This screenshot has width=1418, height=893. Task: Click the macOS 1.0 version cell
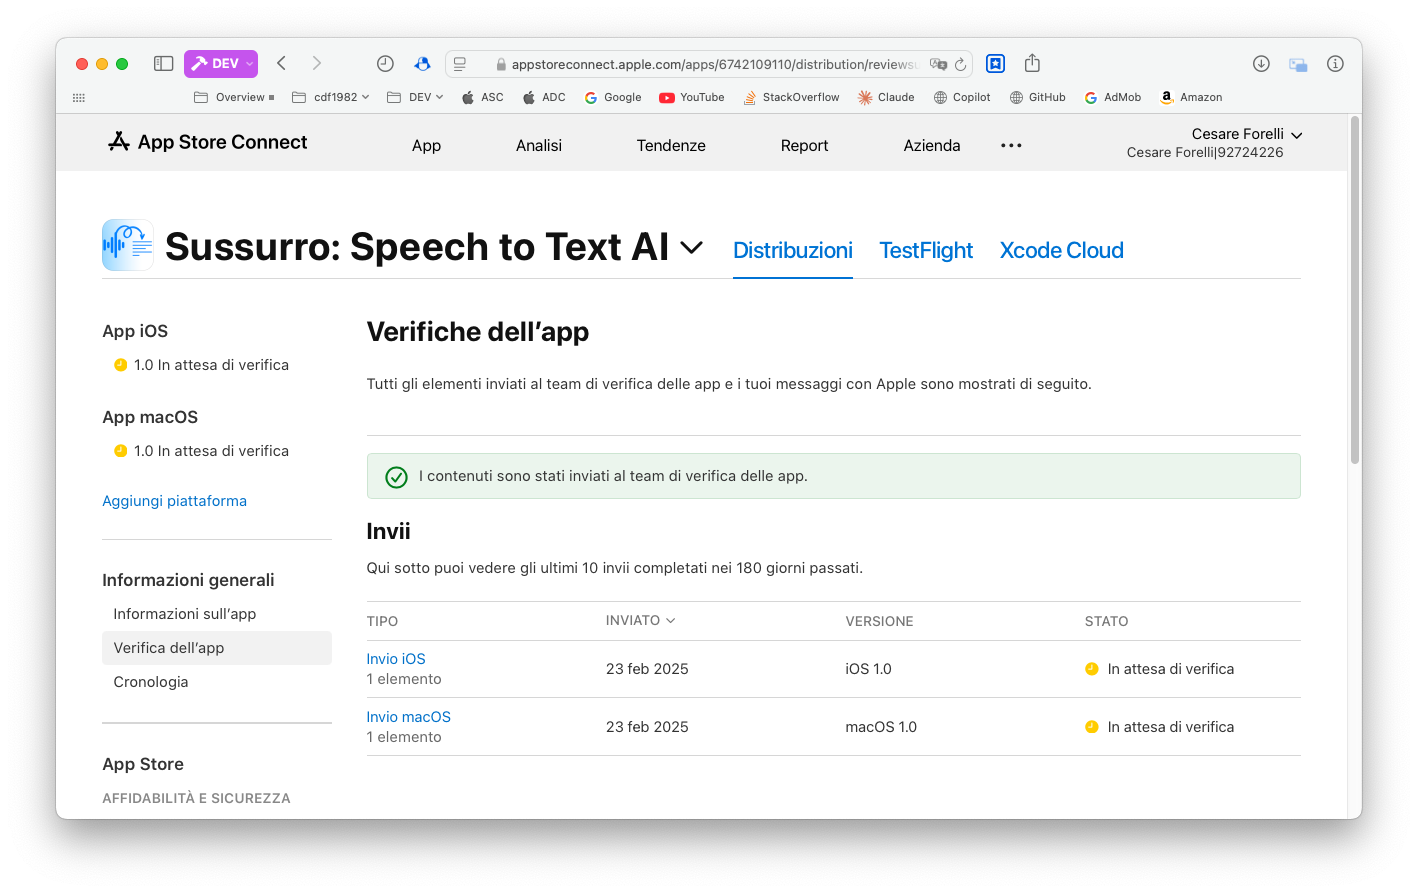click(x=881, y=727)
